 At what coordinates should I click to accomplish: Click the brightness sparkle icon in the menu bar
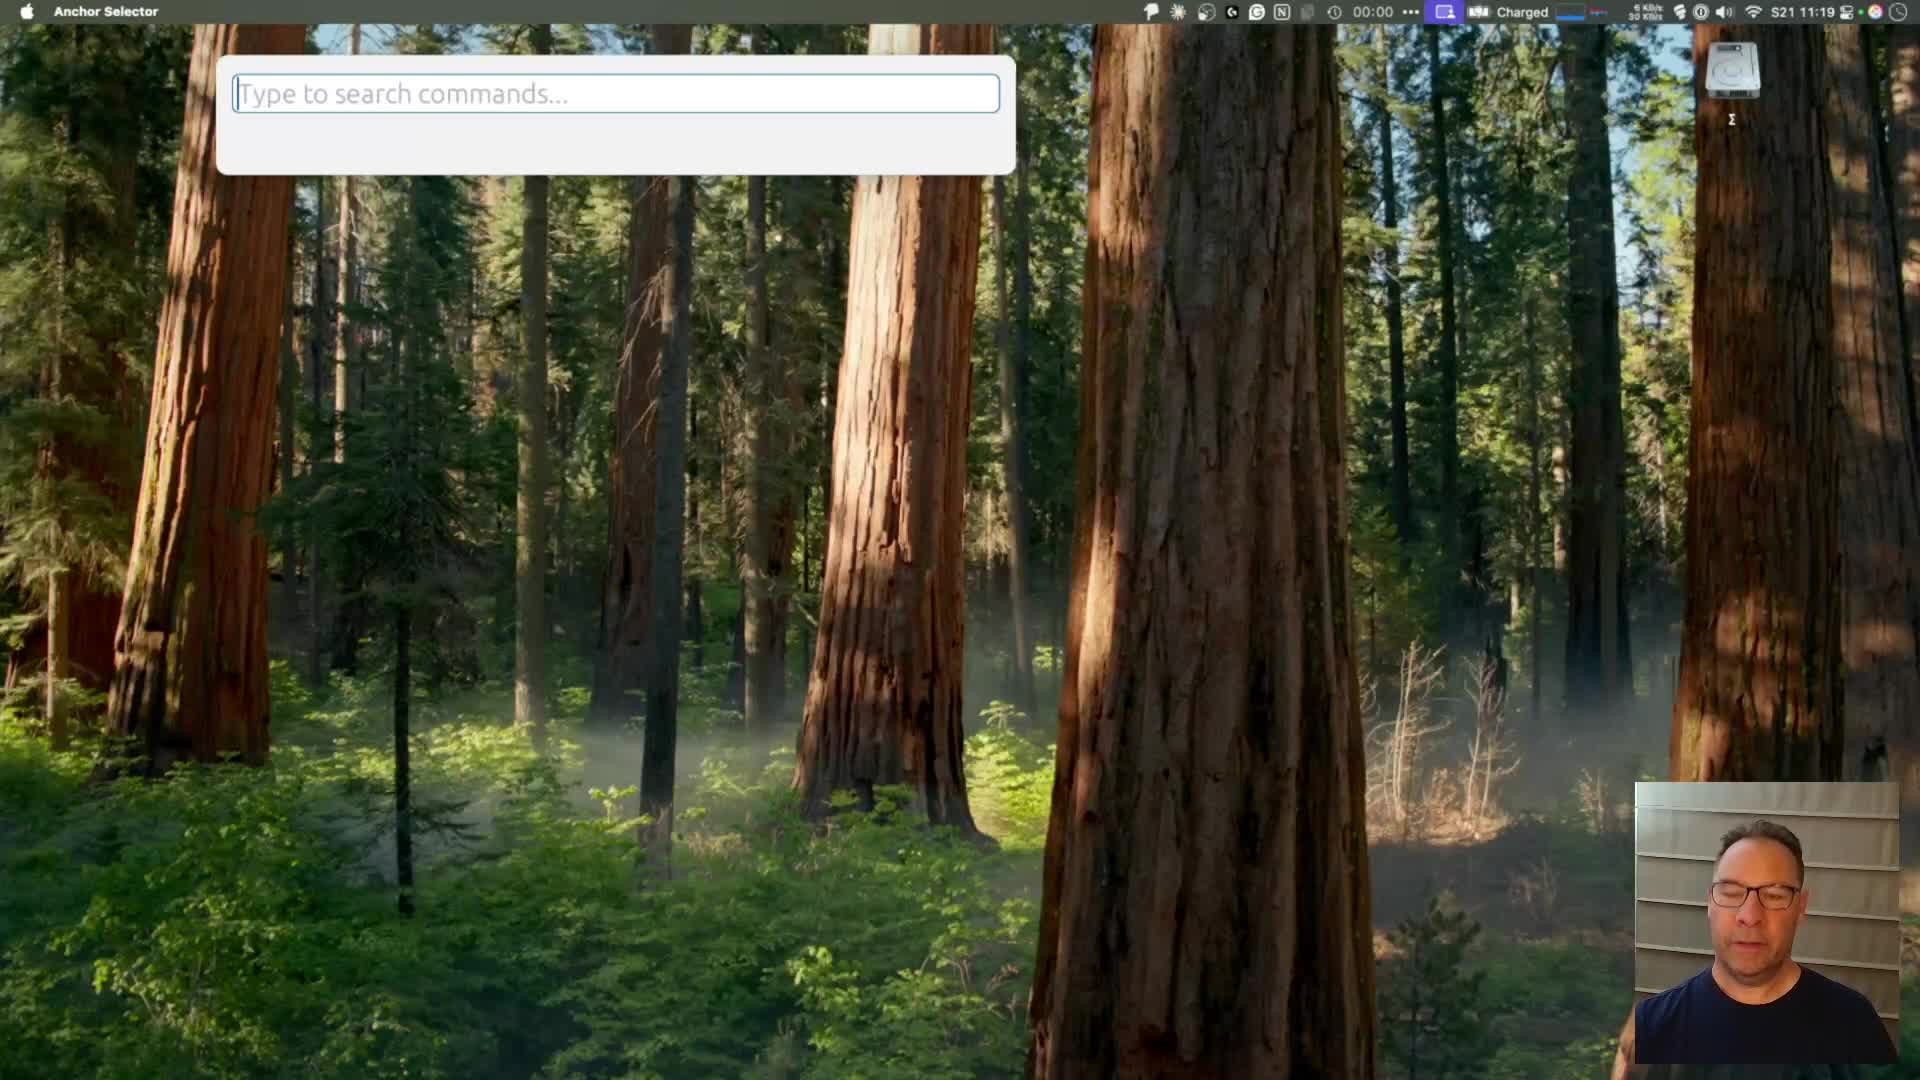(x=1177, y=11)
